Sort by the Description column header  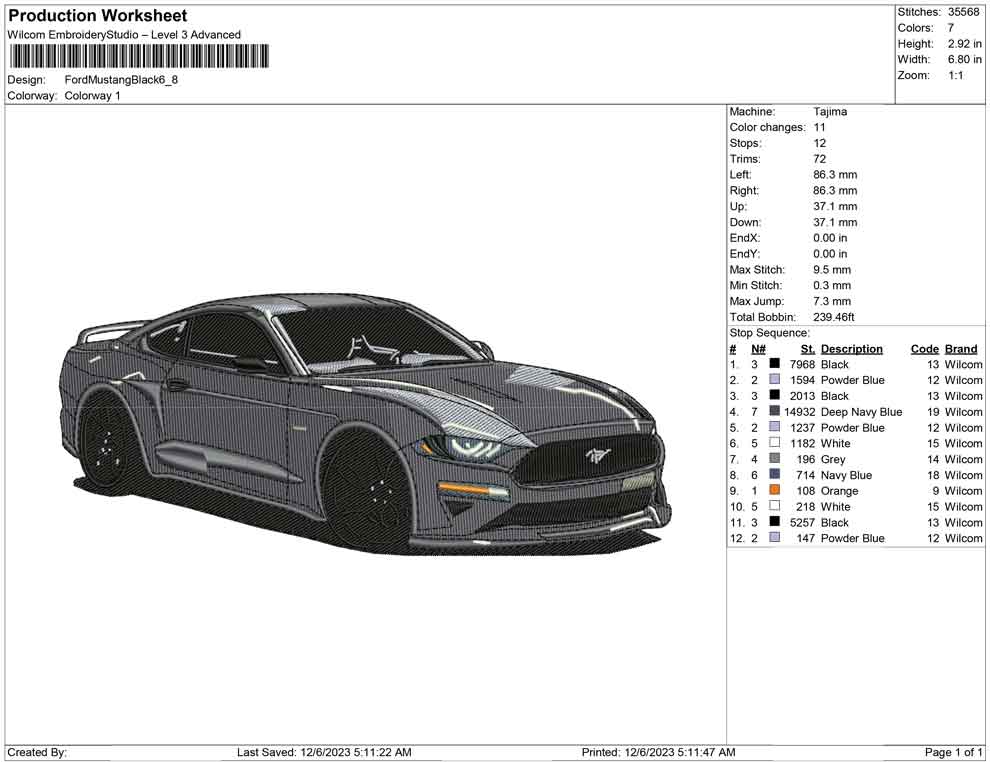(x=851, y=348)
